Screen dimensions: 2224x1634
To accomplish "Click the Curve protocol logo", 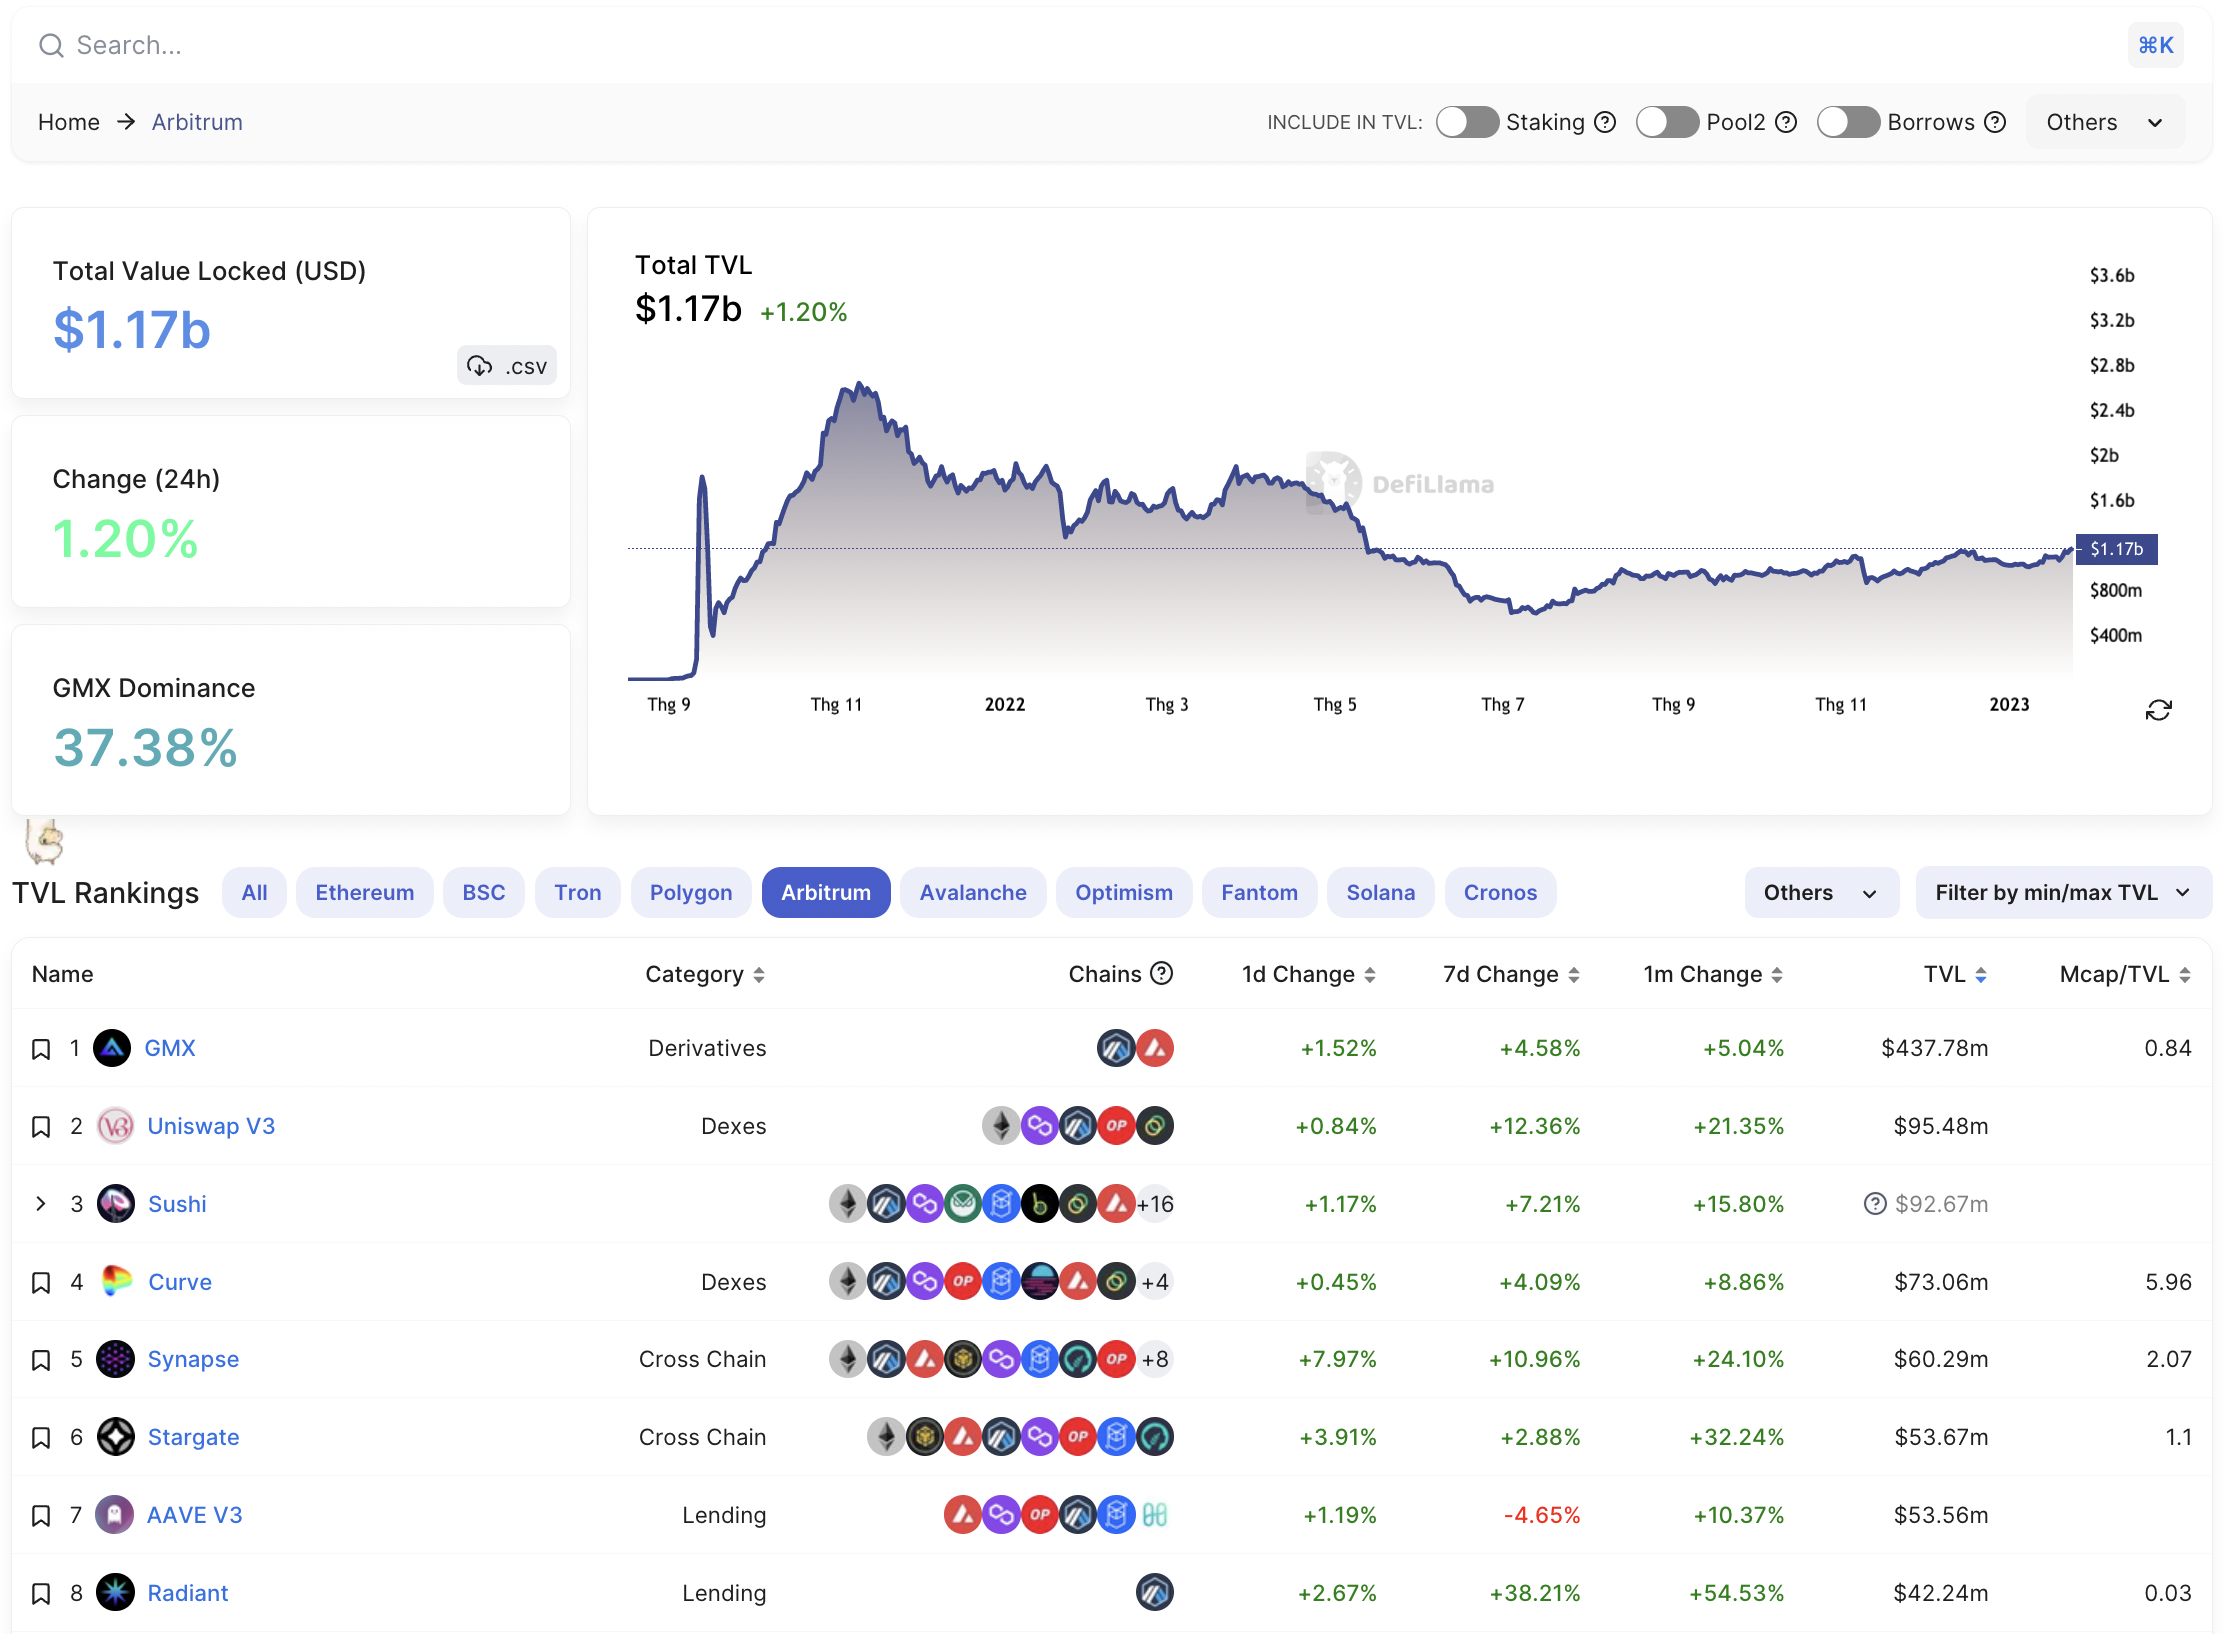I will [116, 1281].
